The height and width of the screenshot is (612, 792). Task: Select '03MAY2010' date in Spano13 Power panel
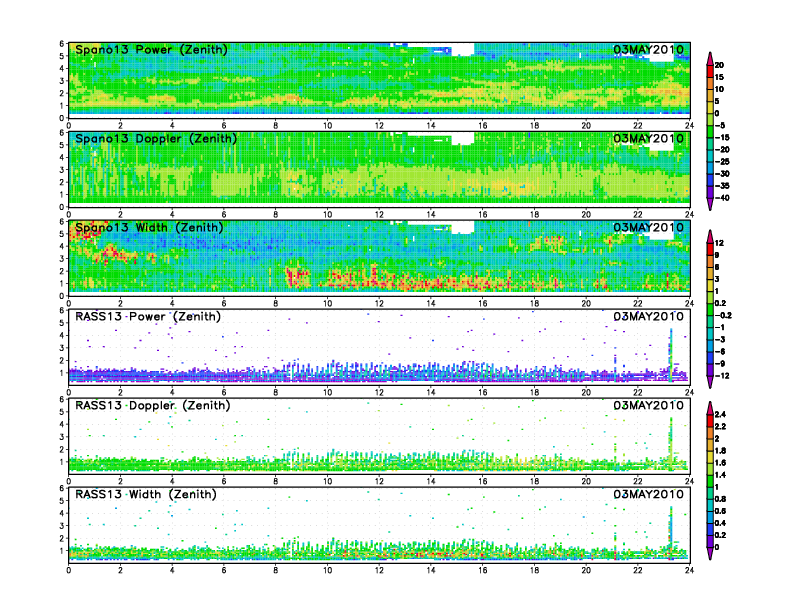tap(649, 49)
